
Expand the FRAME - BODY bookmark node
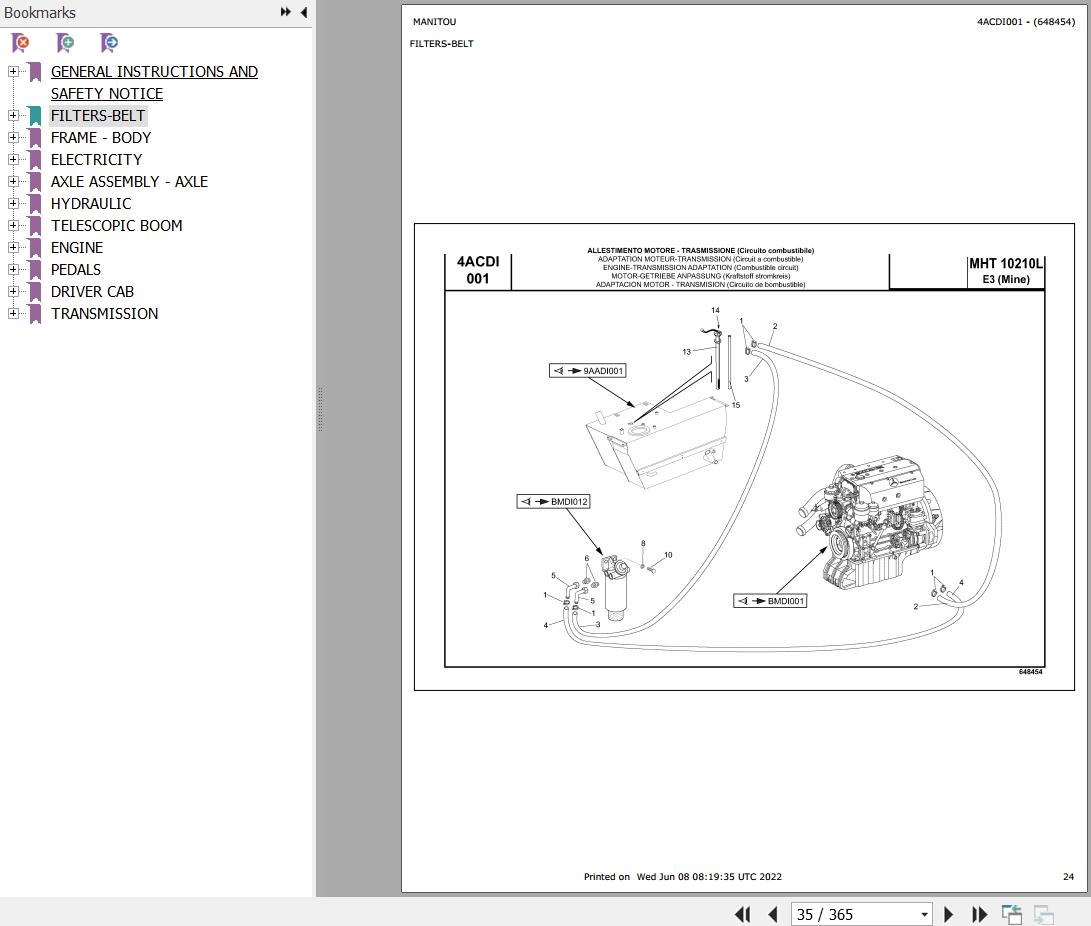click(13, 137)
